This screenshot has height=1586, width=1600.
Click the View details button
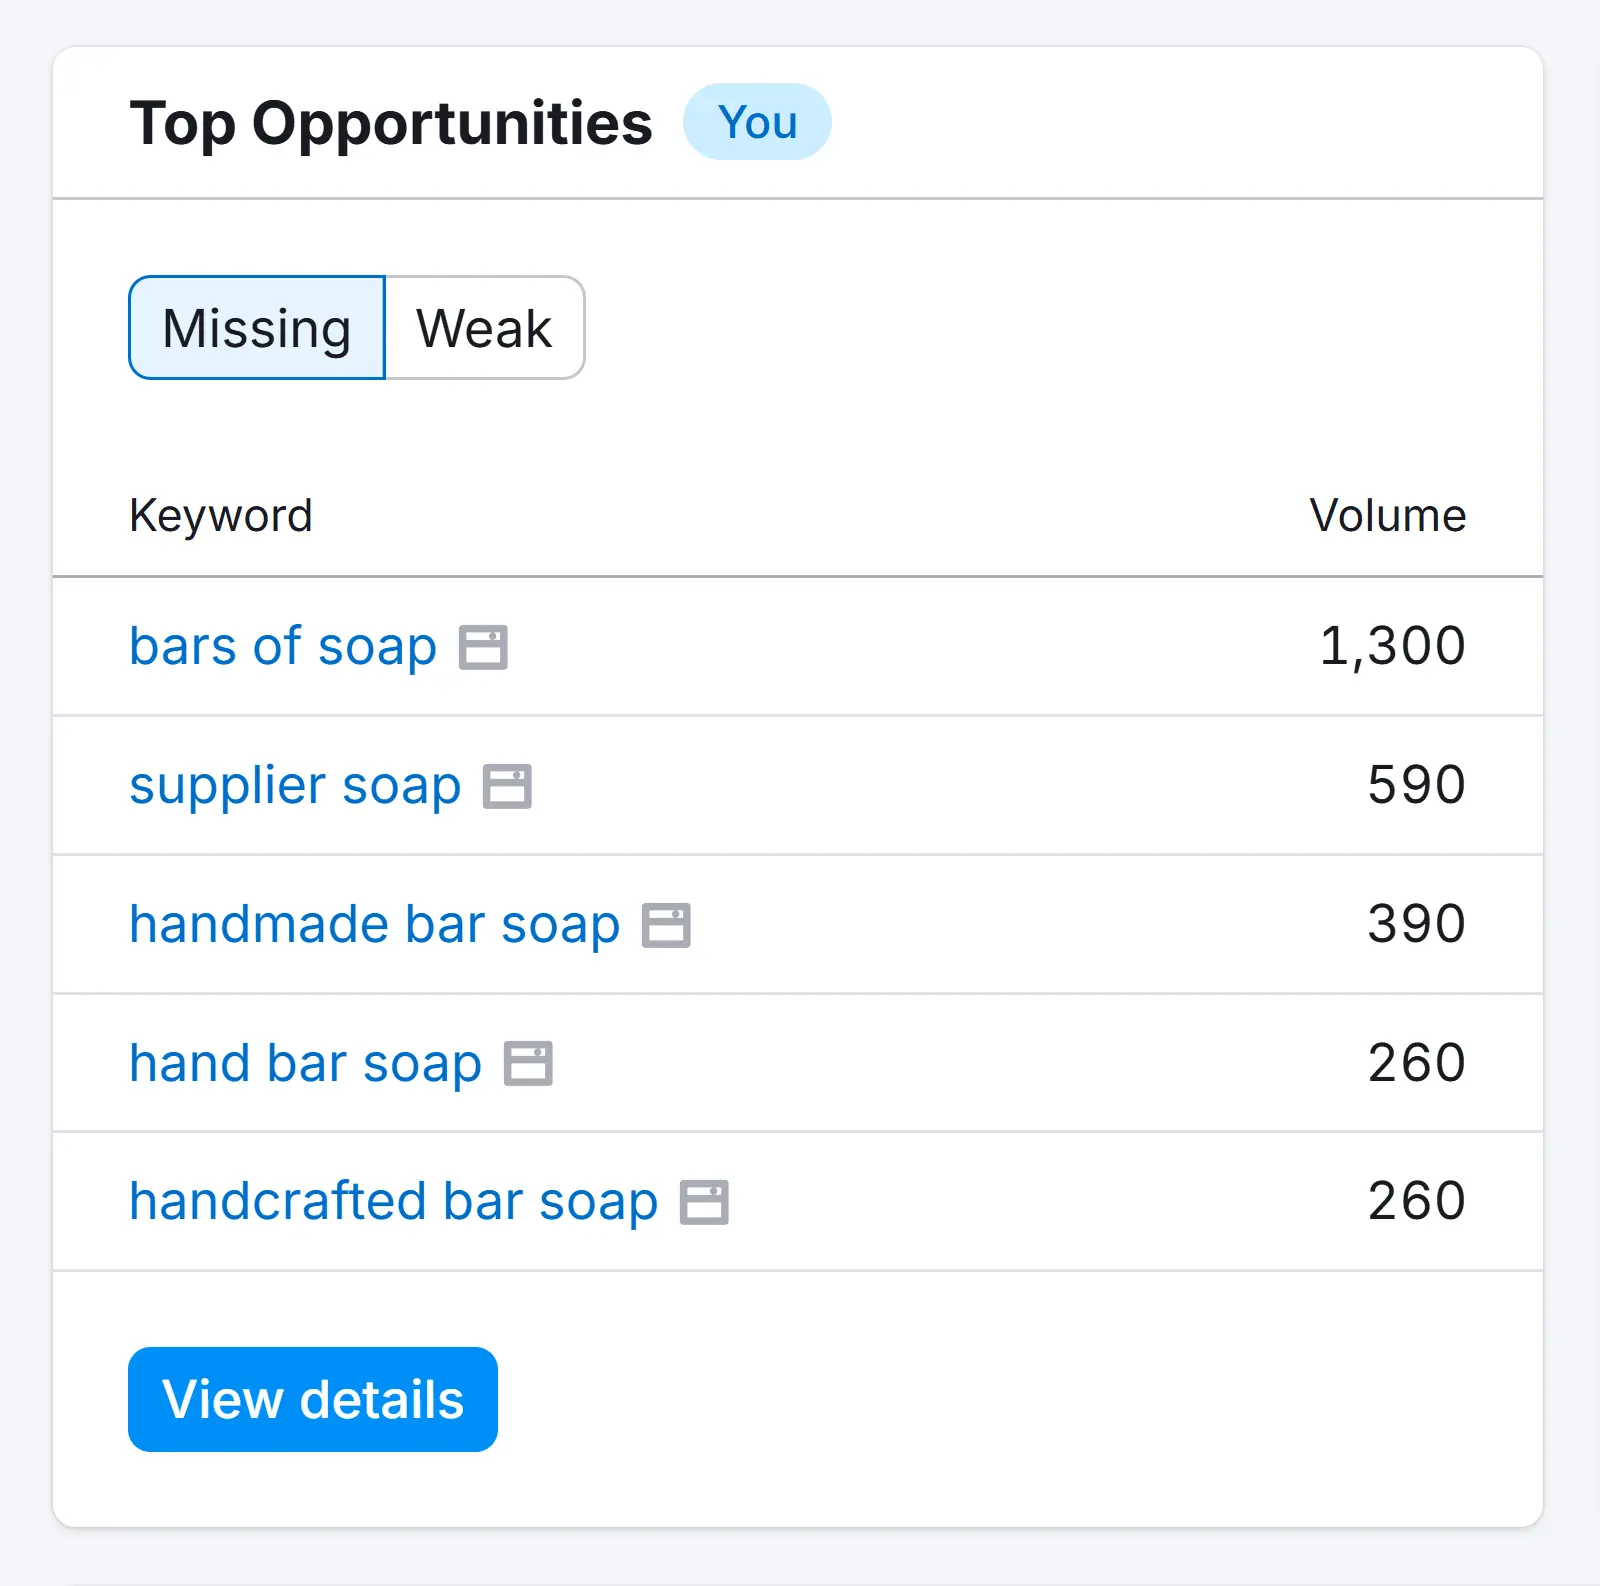pos(312,1399)
